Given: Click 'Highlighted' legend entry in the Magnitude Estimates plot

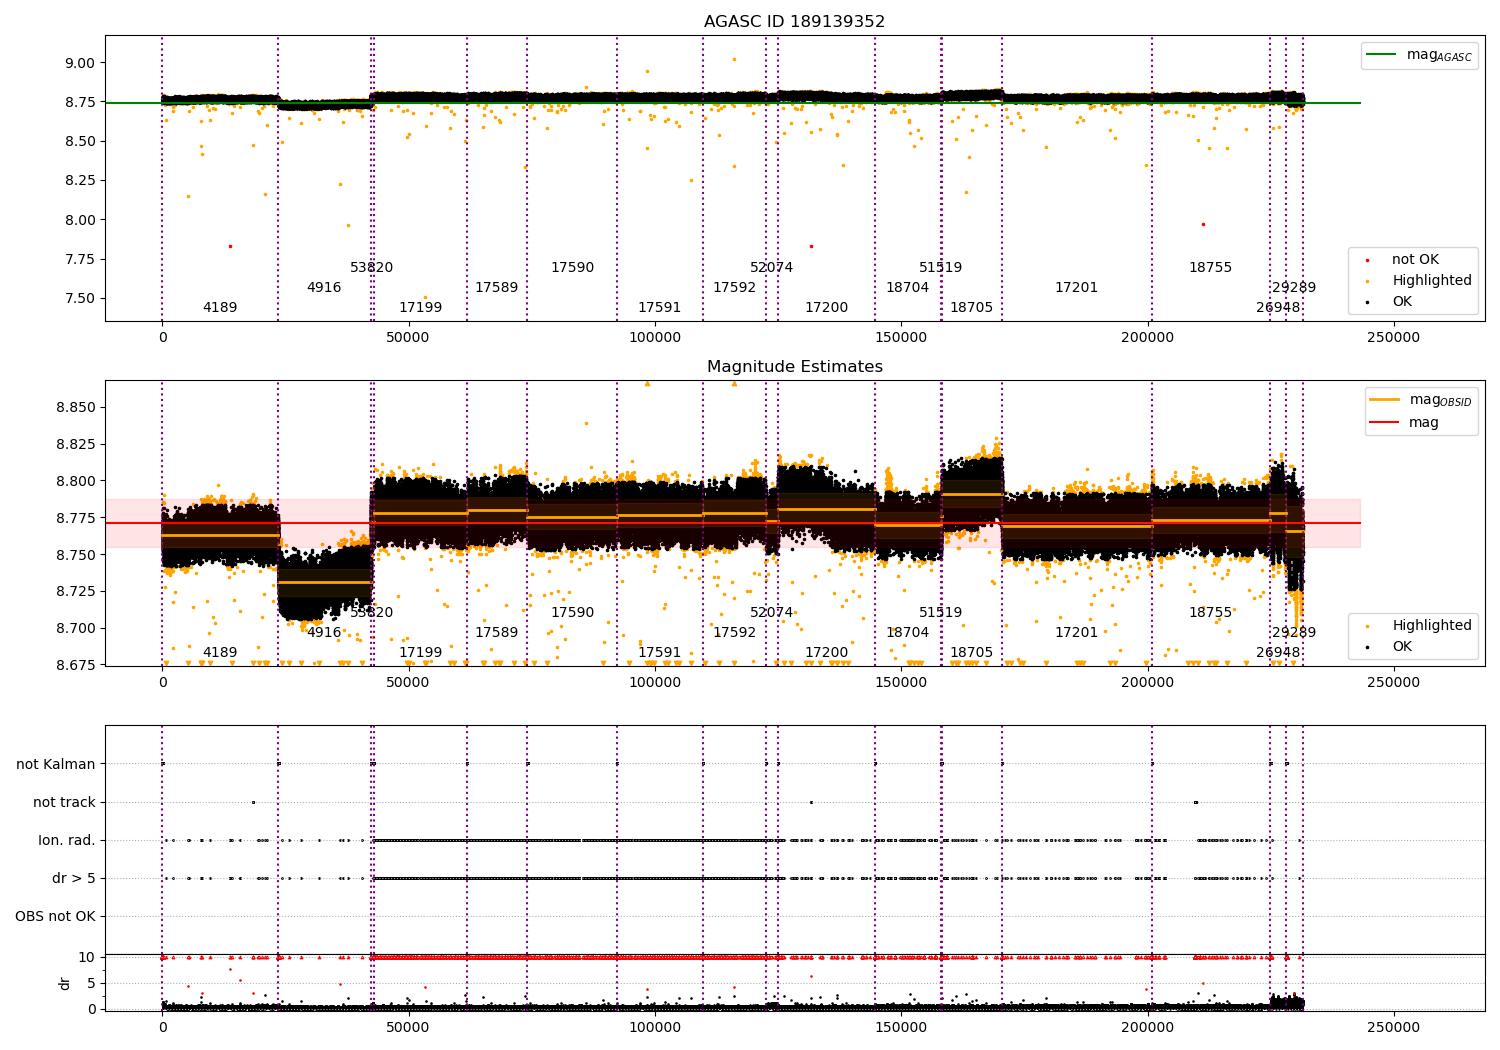Looking at the screenshot, I should 1420,626.
